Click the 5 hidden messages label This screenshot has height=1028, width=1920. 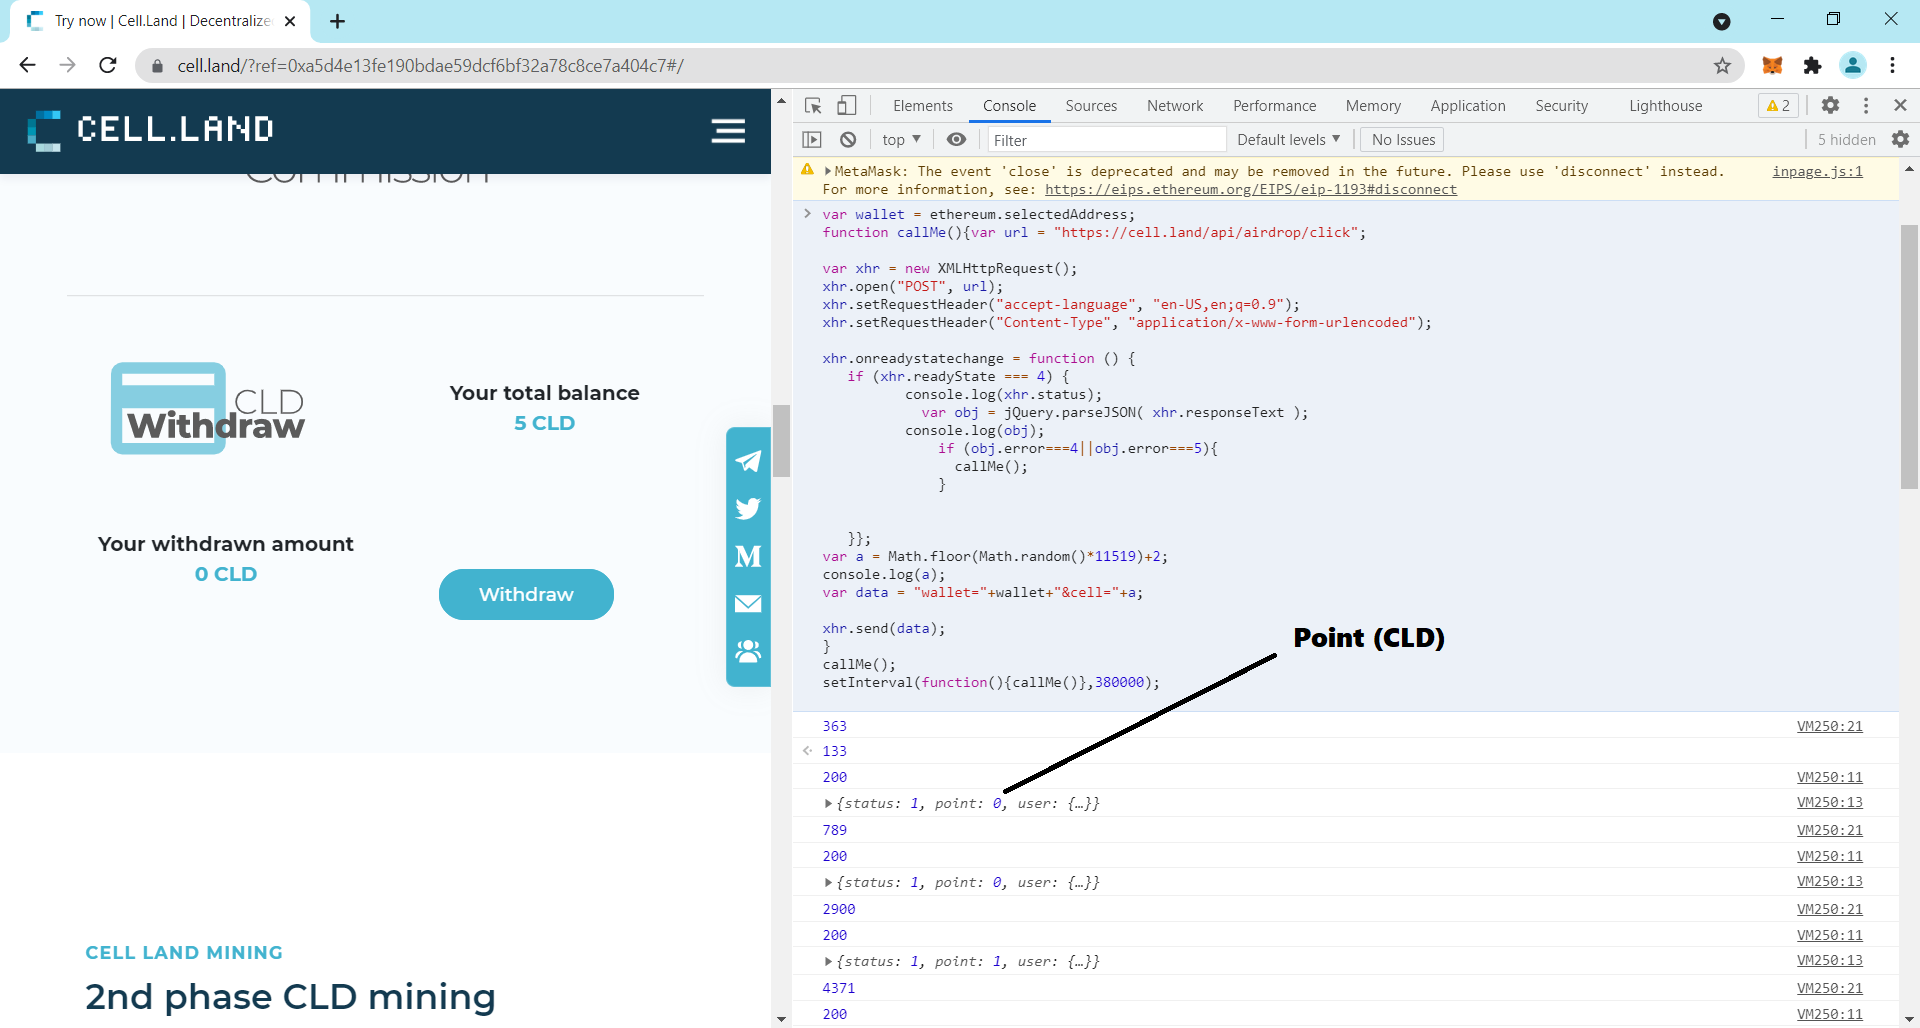click(1846, 140)
